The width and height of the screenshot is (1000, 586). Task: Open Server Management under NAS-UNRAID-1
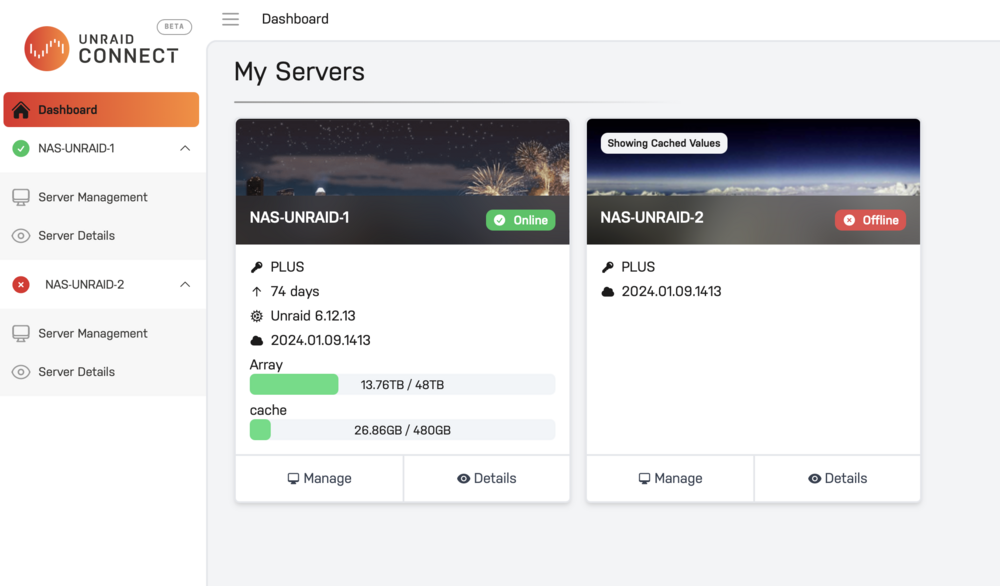92,197
